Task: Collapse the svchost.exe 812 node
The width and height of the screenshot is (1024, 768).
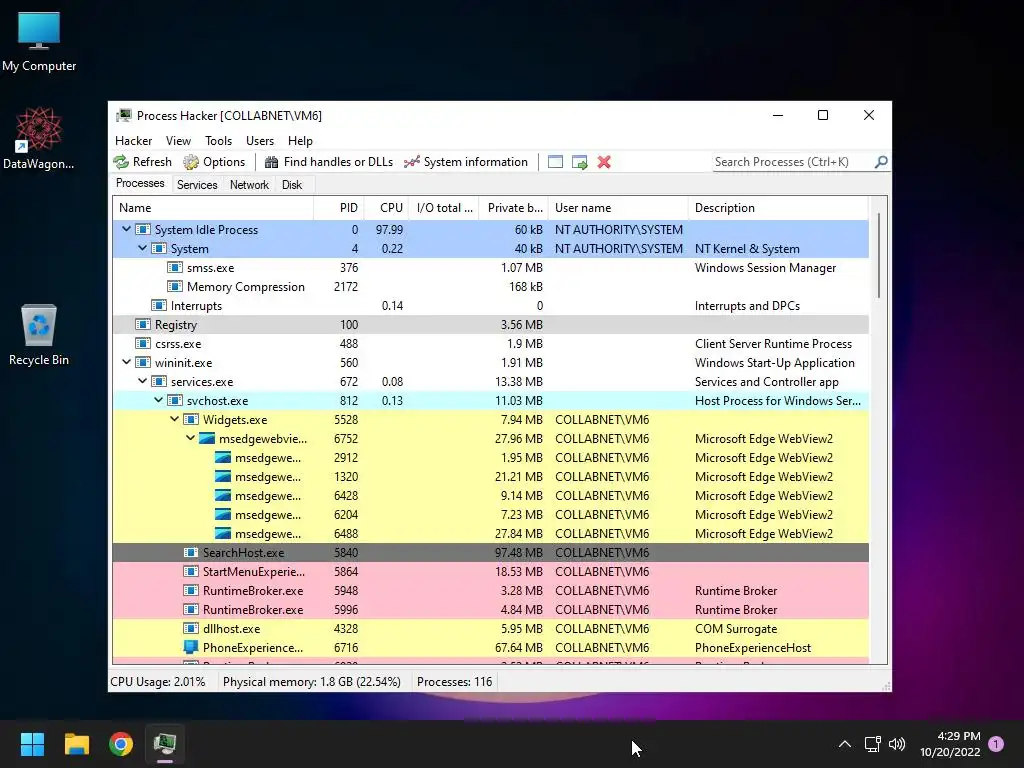Action: click(158, 400)
